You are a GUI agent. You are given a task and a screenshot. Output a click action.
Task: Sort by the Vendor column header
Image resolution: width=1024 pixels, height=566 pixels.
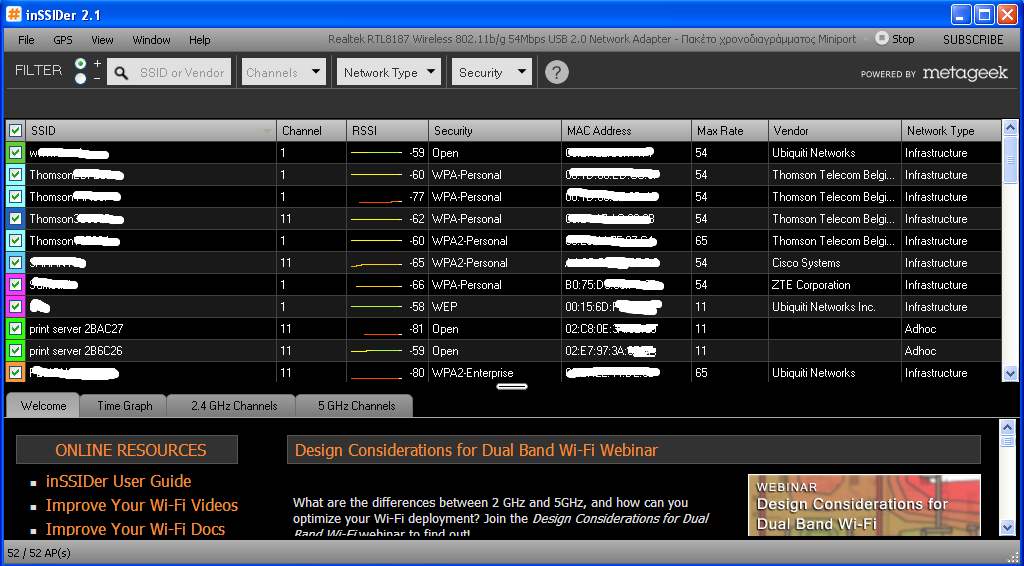coord(835,131)
